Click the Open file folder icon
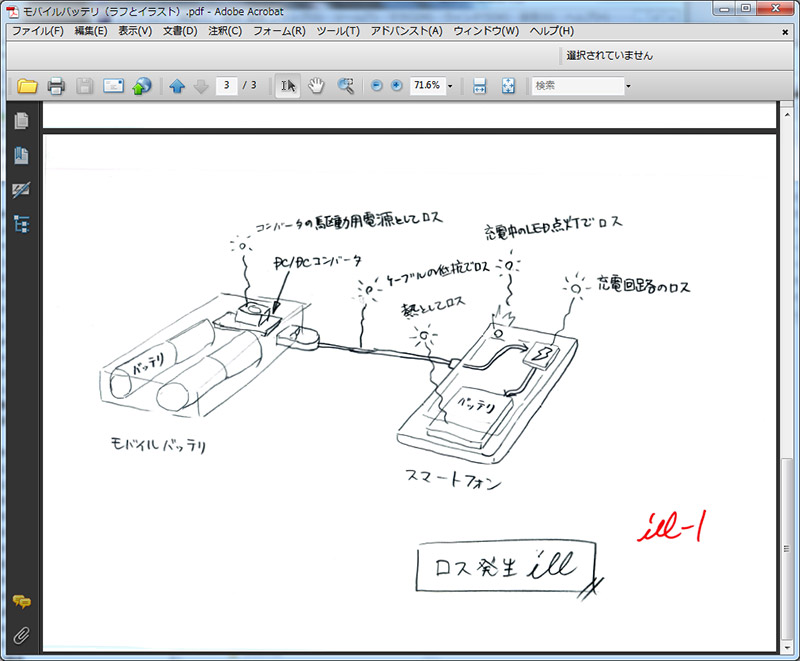 pos(27,86)
